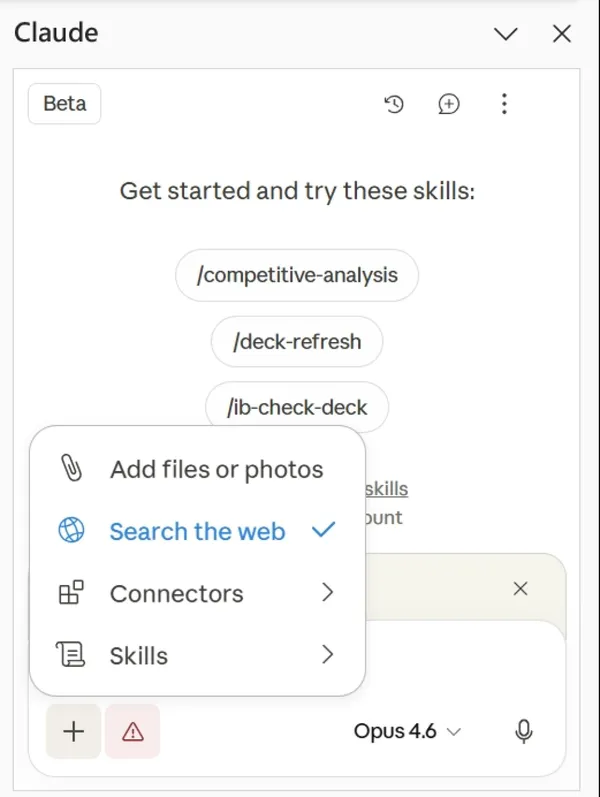Collapse the Claude panel with the chevron
Viewport: 600px width, 797px height.
[x=506, y=34]
